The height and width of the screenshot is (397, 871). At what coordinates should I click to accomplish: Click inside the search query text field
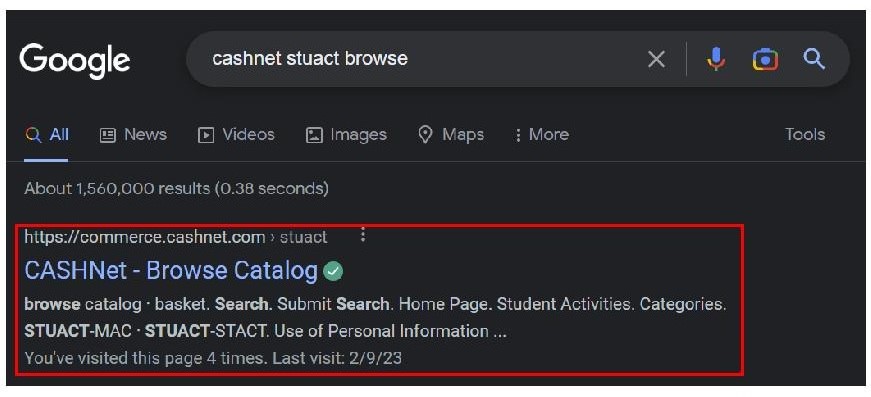click(422, 59)
